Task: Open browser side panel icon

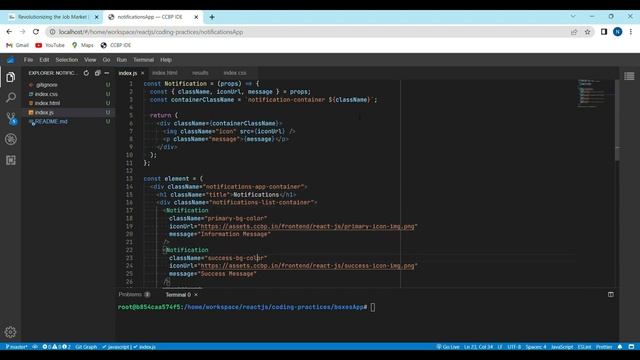Action: click(x=604, y=32)
